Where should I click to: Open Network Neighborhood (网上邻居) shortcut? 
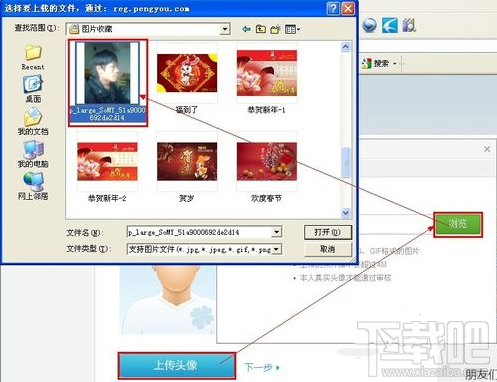point(33,186)
